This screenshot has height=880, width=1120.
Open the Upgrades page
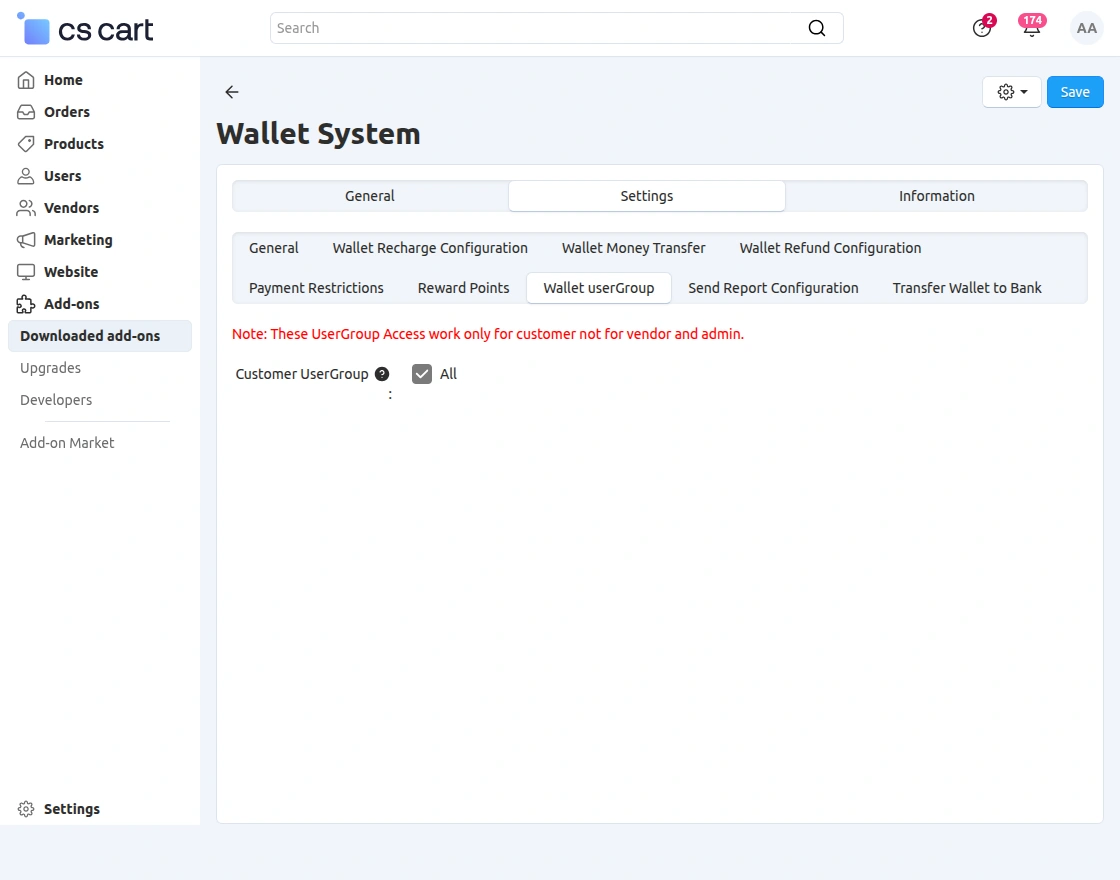coord(50,368)
